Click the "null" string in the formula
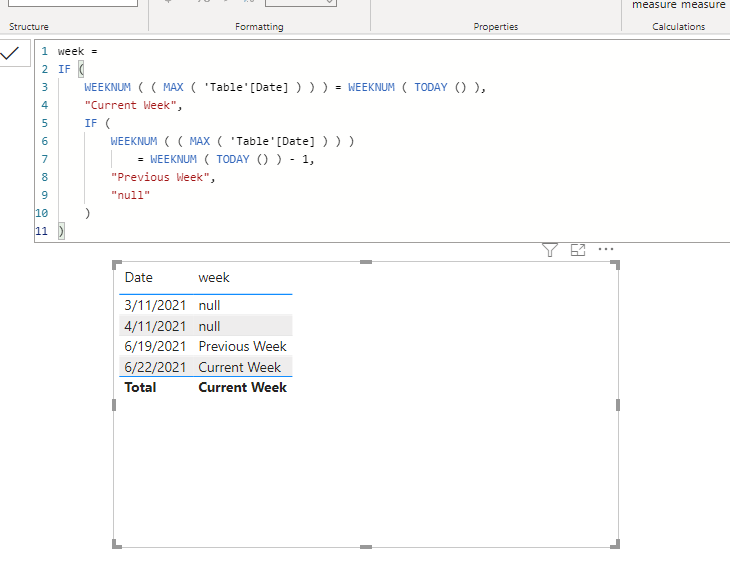Screen dimensions: 730x563 coord(130,195)
